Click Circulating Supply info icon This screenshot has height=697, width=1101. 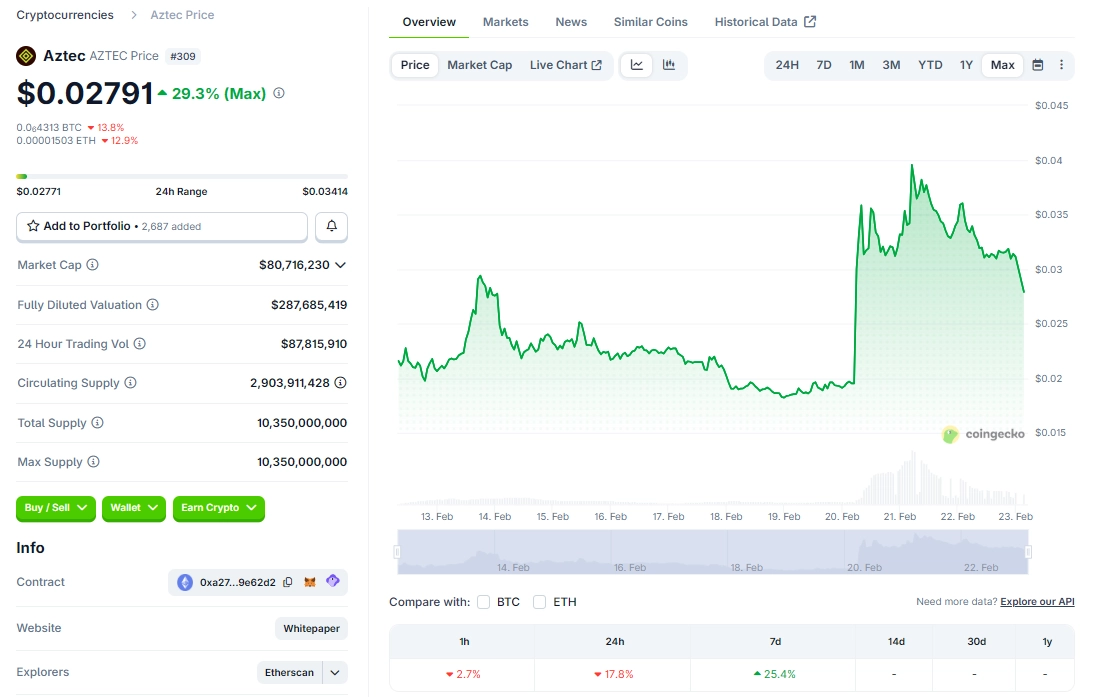click(130, 383)
